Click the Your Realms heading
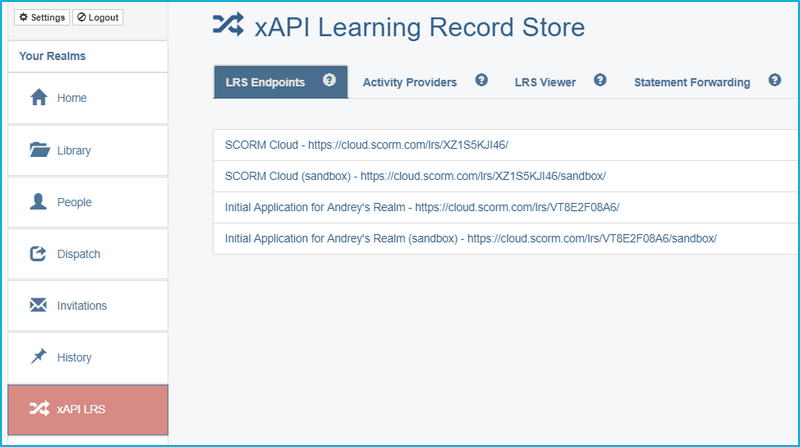The image size is (800, 447). click(52, 56)
